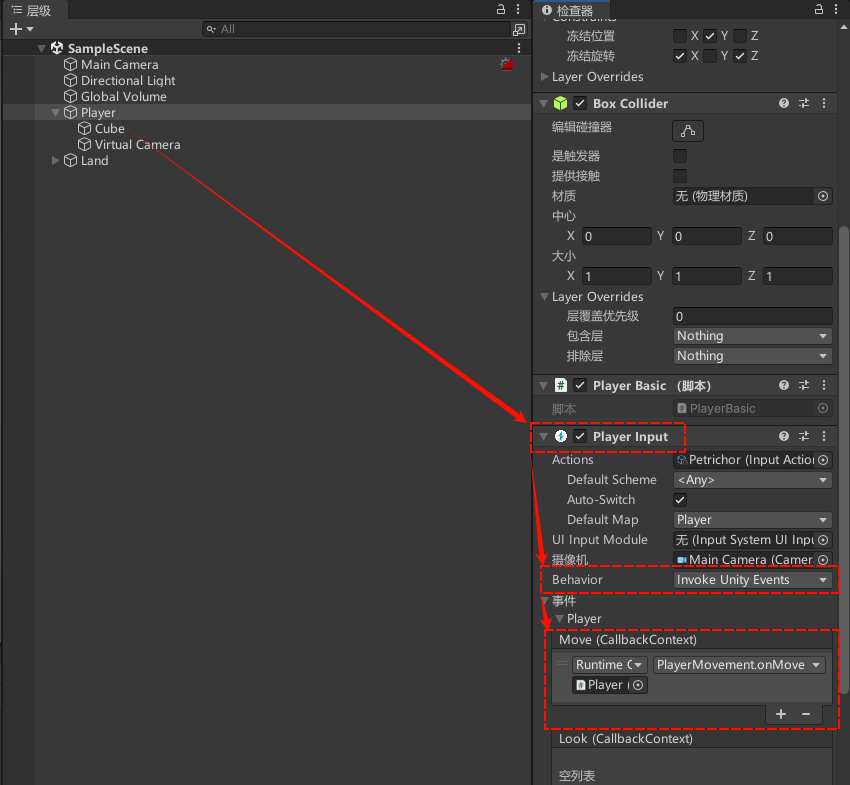Collapse the Player Basic script component
Viewport: 850px width, 785px height.
point(544,385)
